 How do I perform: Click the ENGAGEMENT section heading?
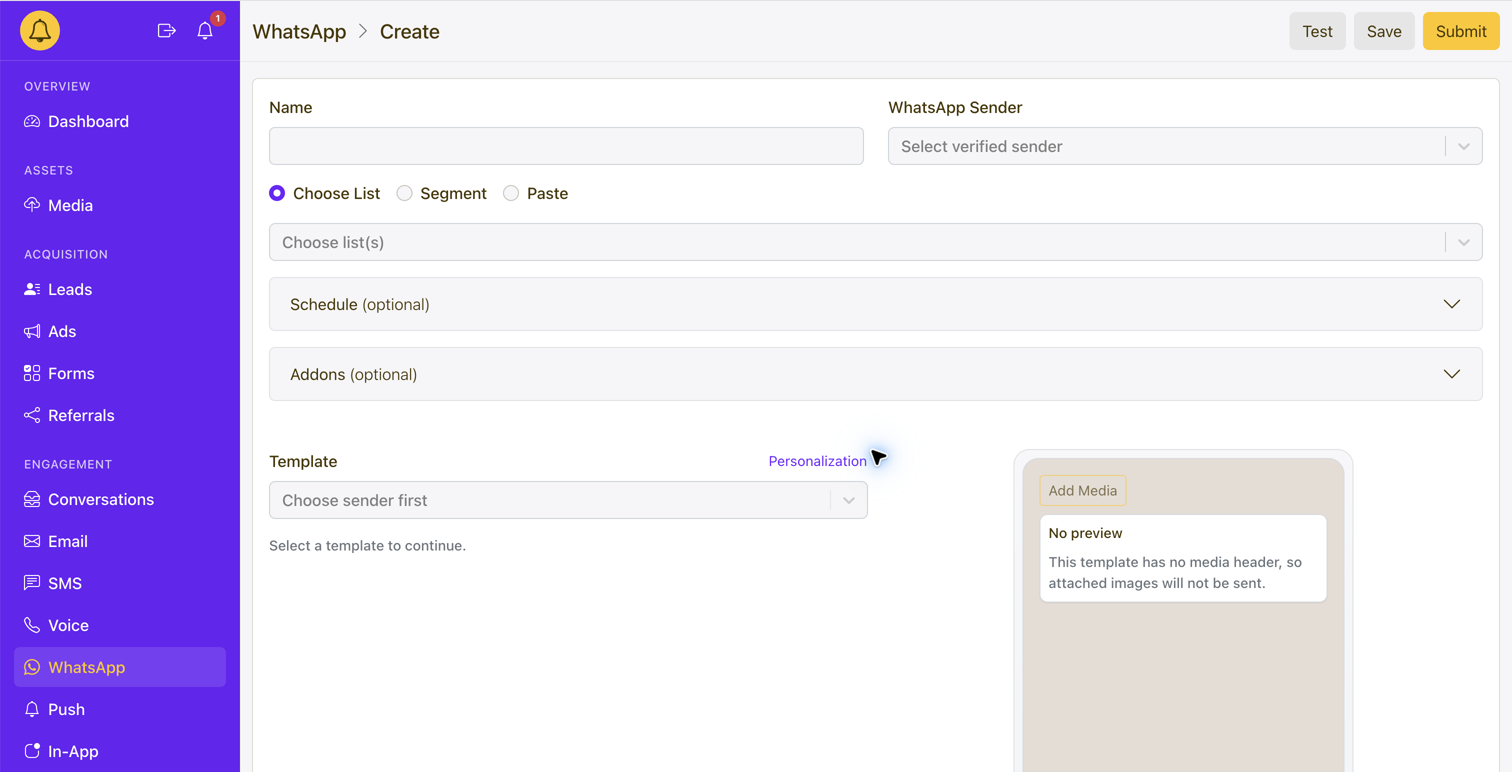(68, 464)
